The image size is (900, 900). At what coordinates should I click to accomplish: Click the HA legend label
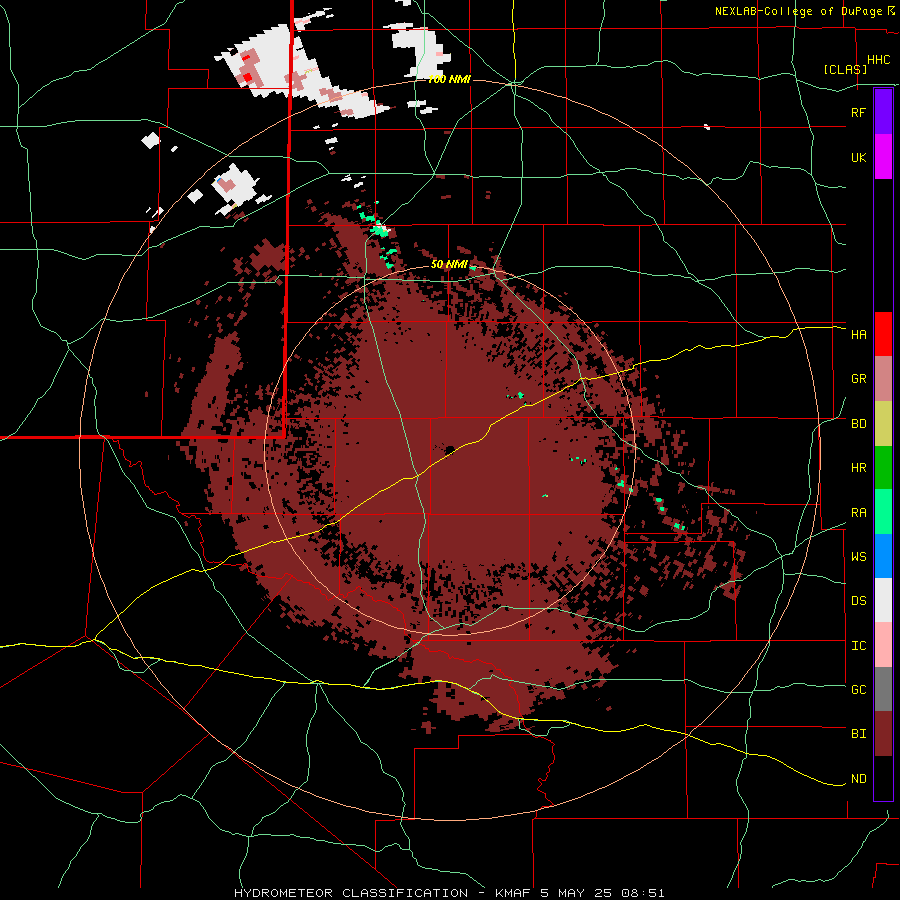(x=858, y=335)
